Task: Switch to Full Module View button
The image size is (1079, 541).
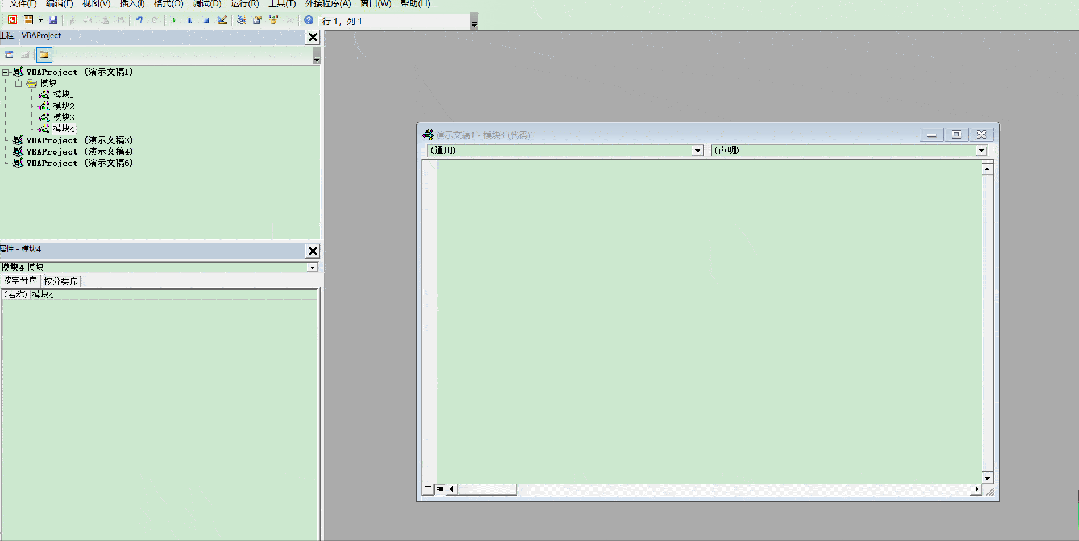Action: 440,489
